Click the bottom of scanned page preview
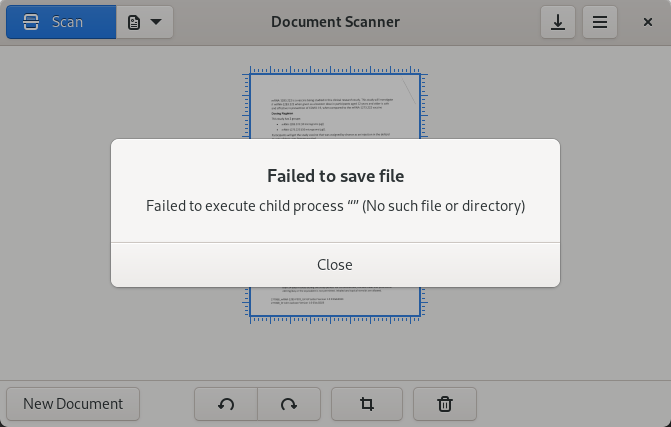Viewport: 671px width, 427px height. [x=335, y=302]
